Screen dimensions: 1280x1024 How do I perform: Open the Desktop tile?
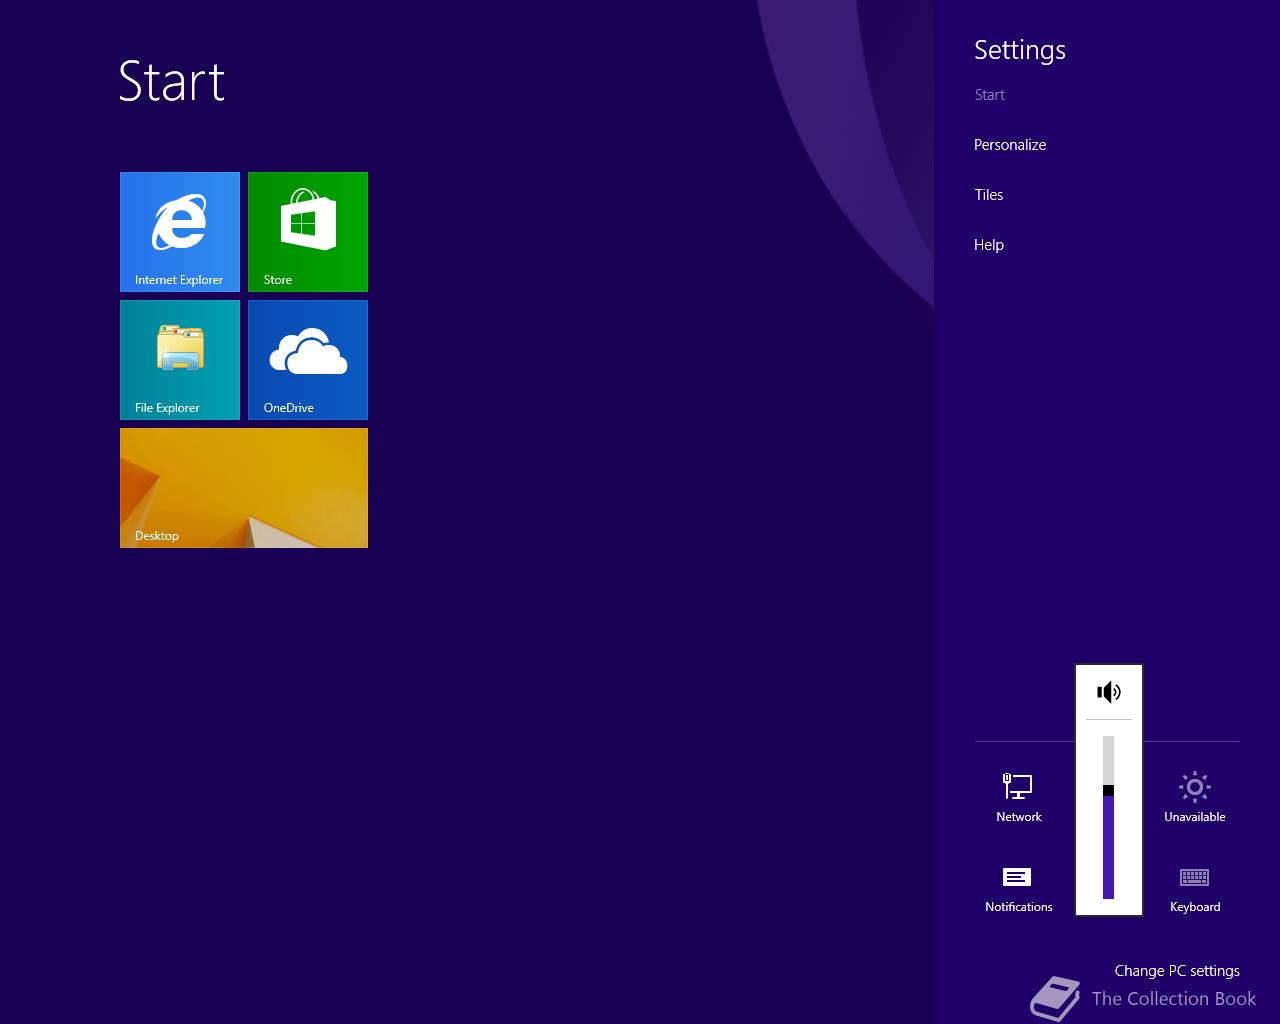(x=244, y=488)
